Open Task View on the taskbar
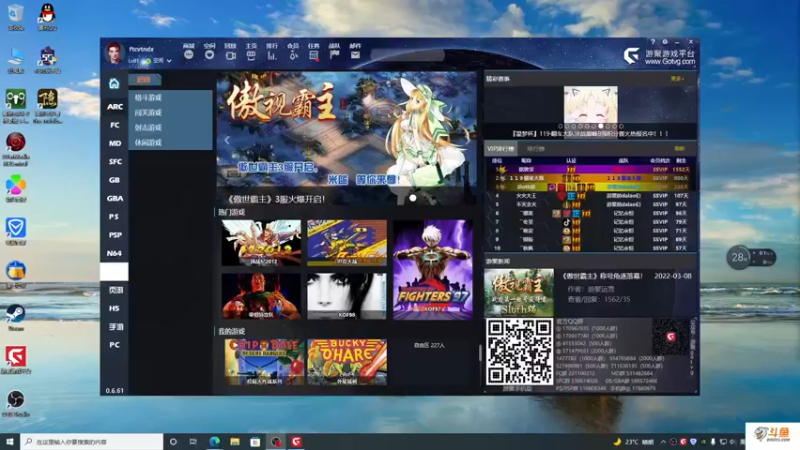This screenshot has height=450, width=800. click(193, 442)
